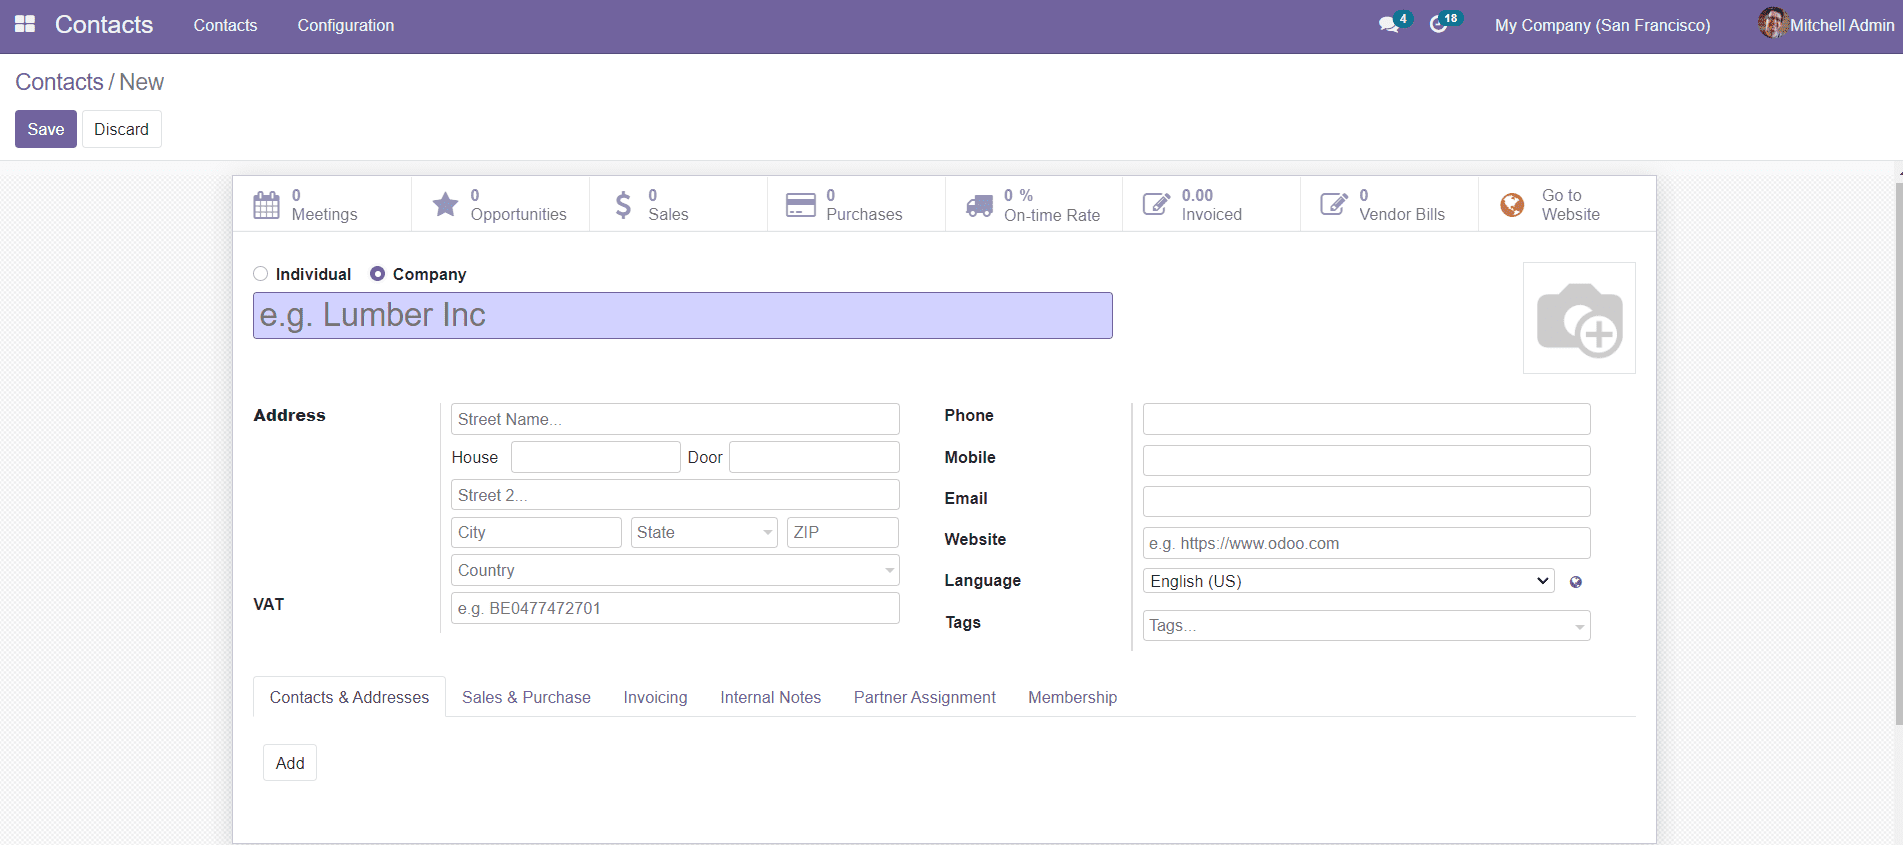1903x845 pixels.
Task: Open the Configuration menu
Action: [x=346, y=25]
